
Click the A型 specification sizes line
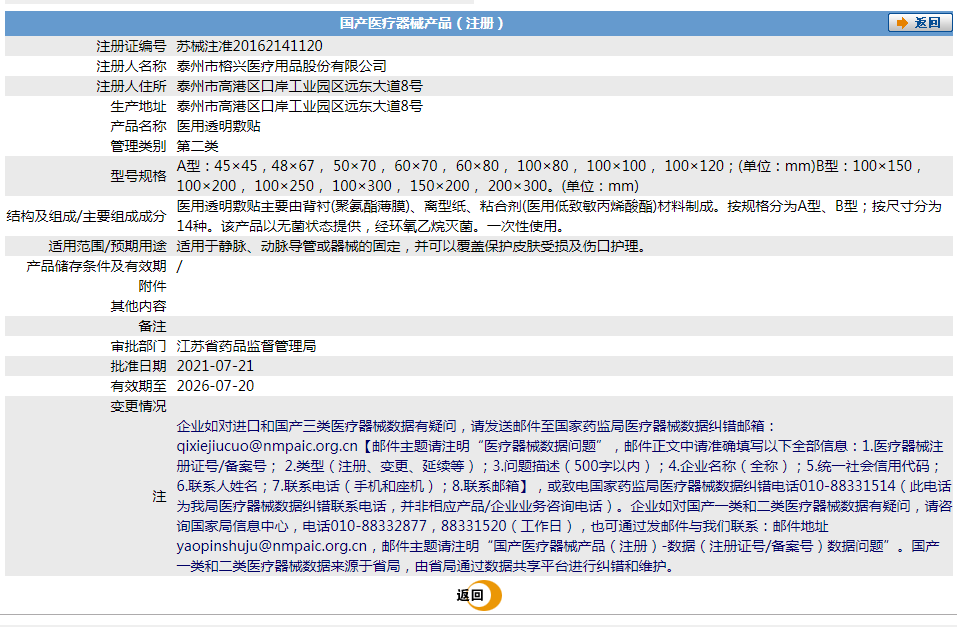pos(549,166)
